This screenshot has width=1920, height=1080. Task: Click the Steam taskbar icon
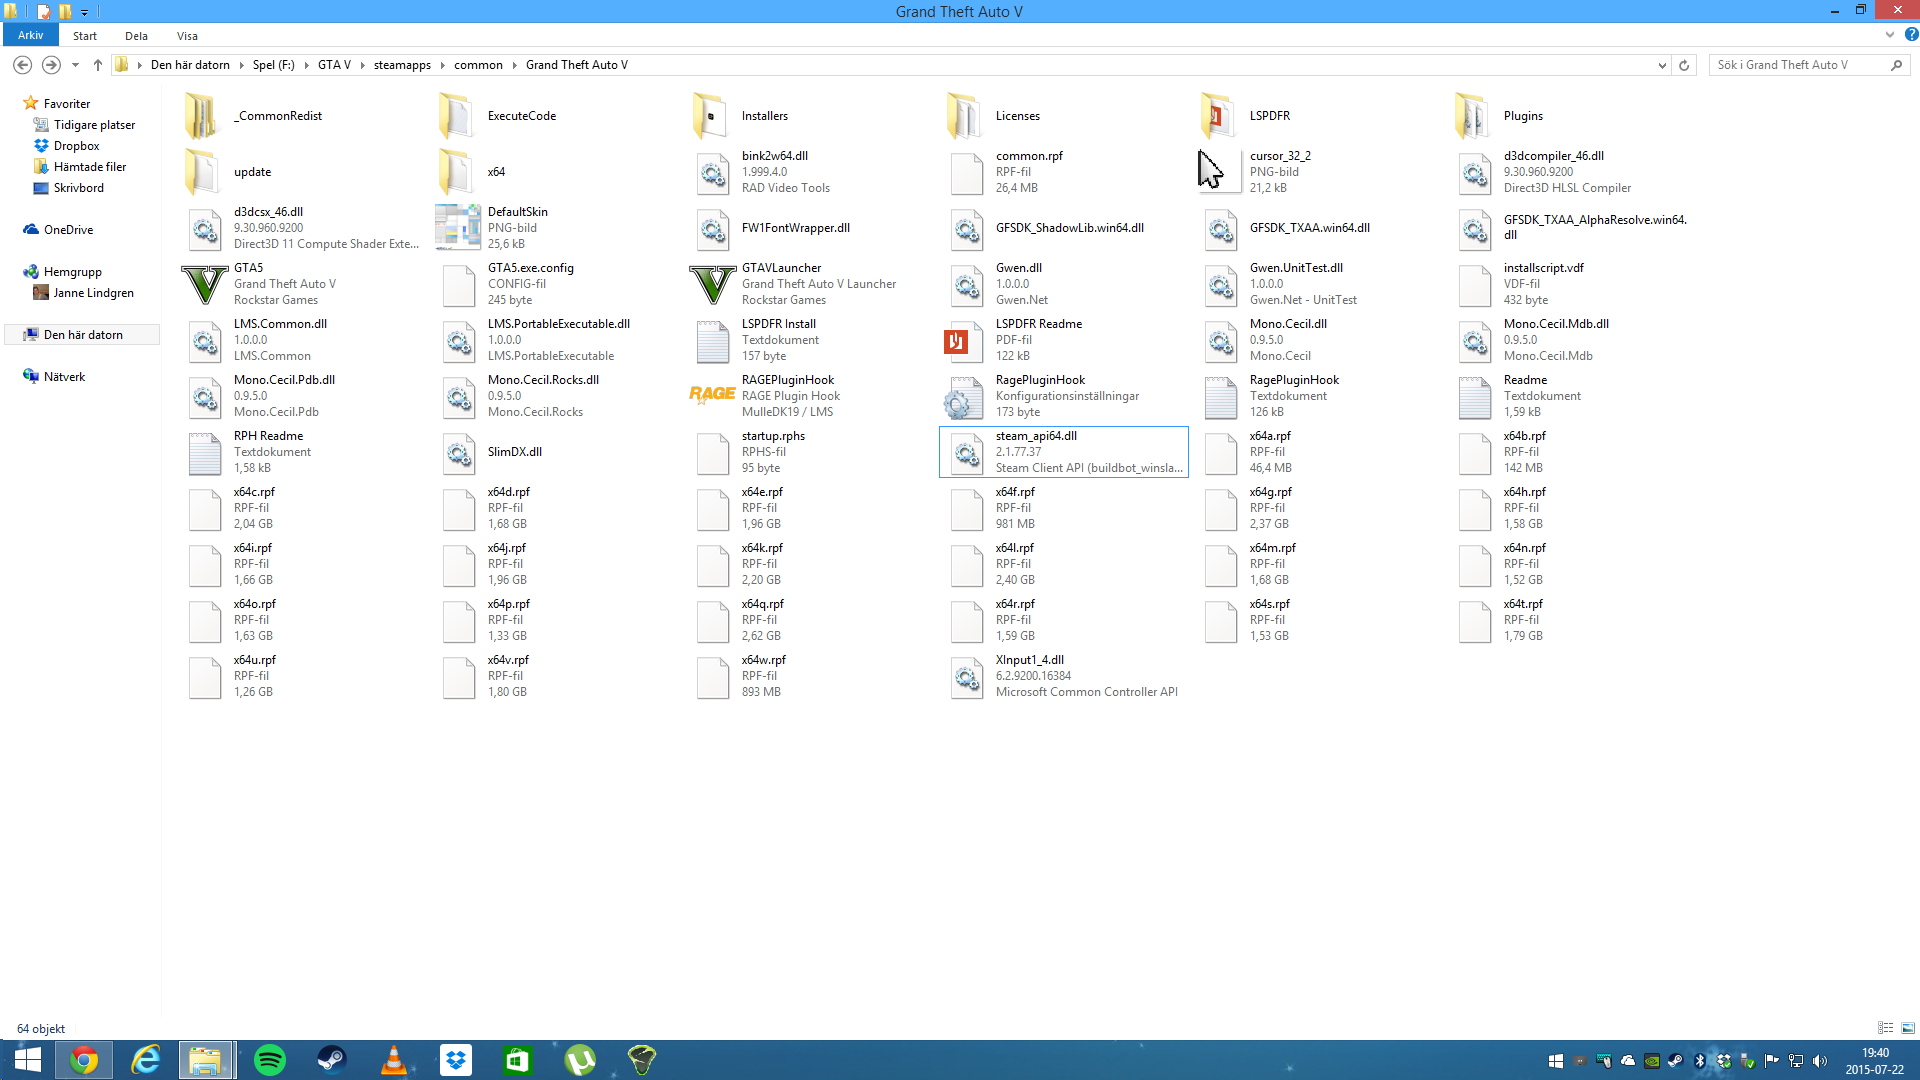[331, 1060]
